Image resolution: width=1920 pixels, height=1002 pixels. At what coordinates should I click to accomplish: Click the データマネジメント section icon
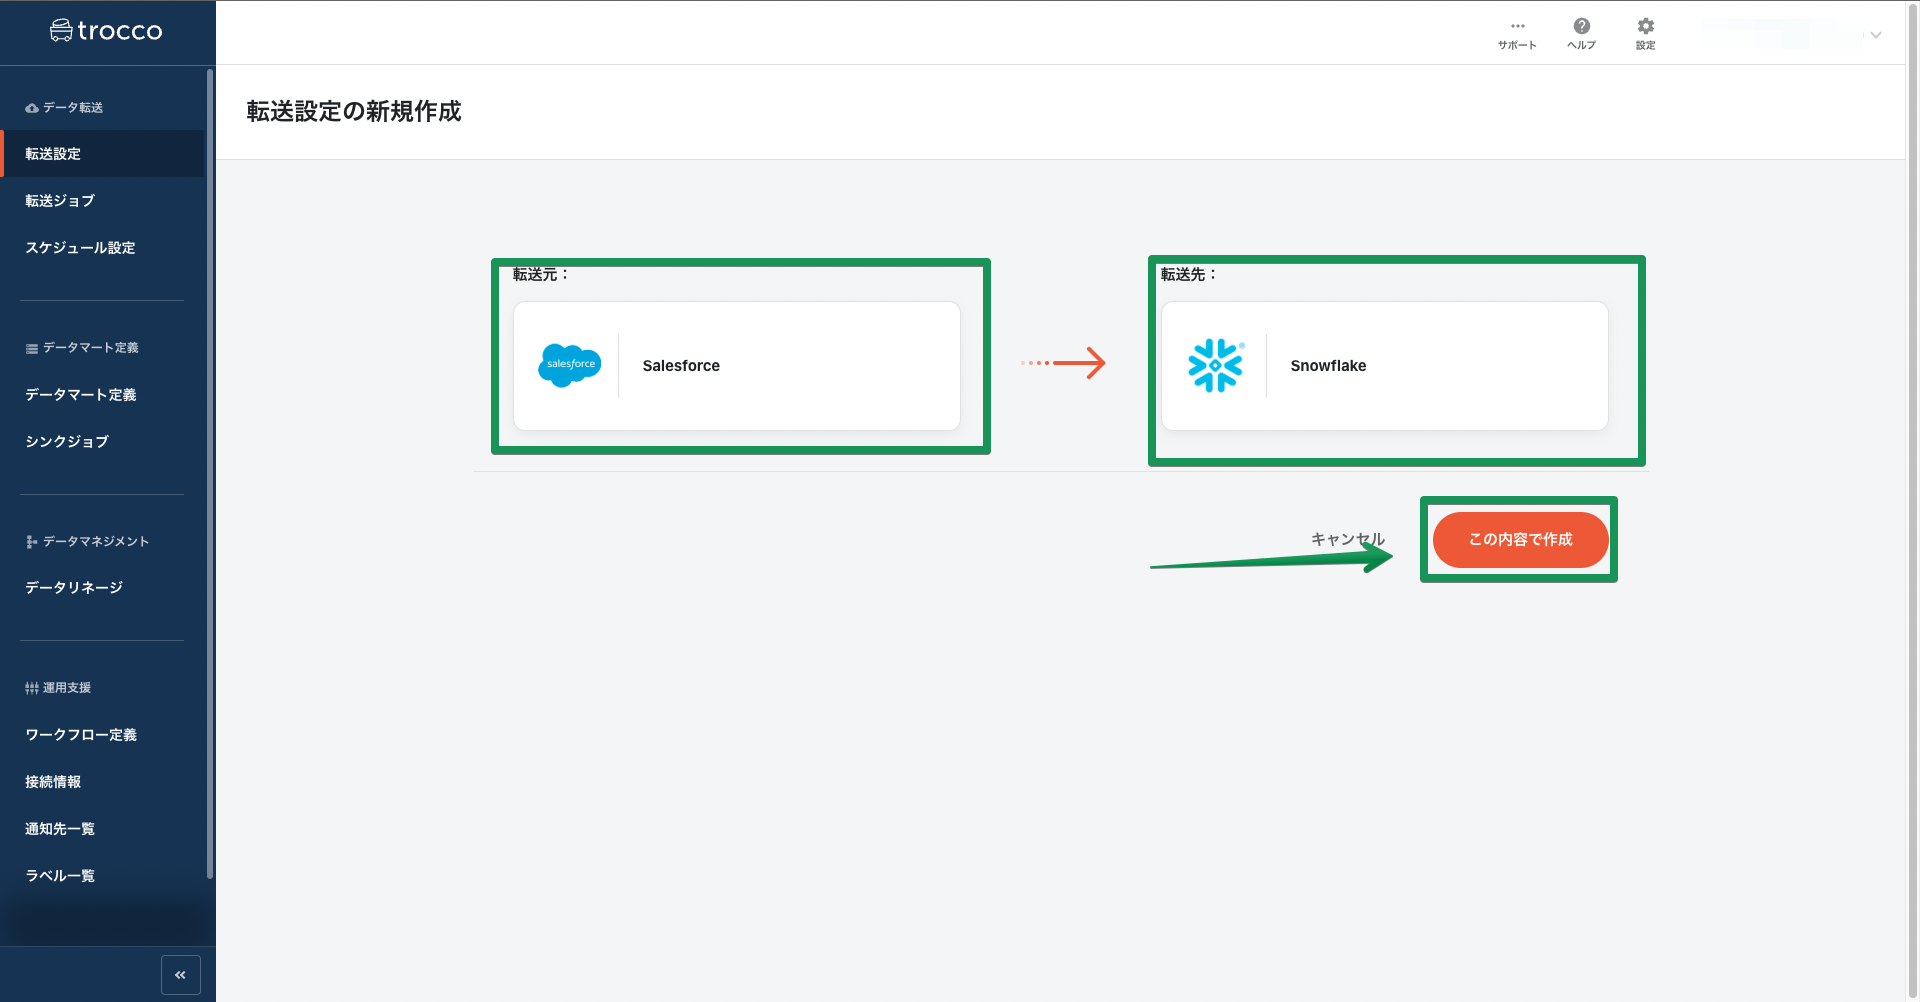[x=32, y=541]
